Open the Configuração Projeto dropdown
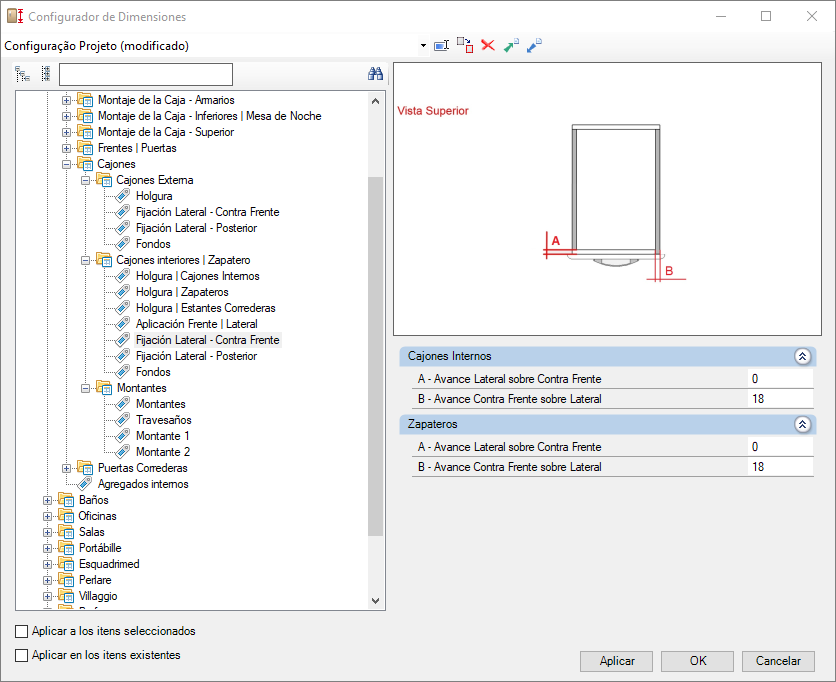The image size is (836, 682). pyautogui.click(x=423, y=46)
